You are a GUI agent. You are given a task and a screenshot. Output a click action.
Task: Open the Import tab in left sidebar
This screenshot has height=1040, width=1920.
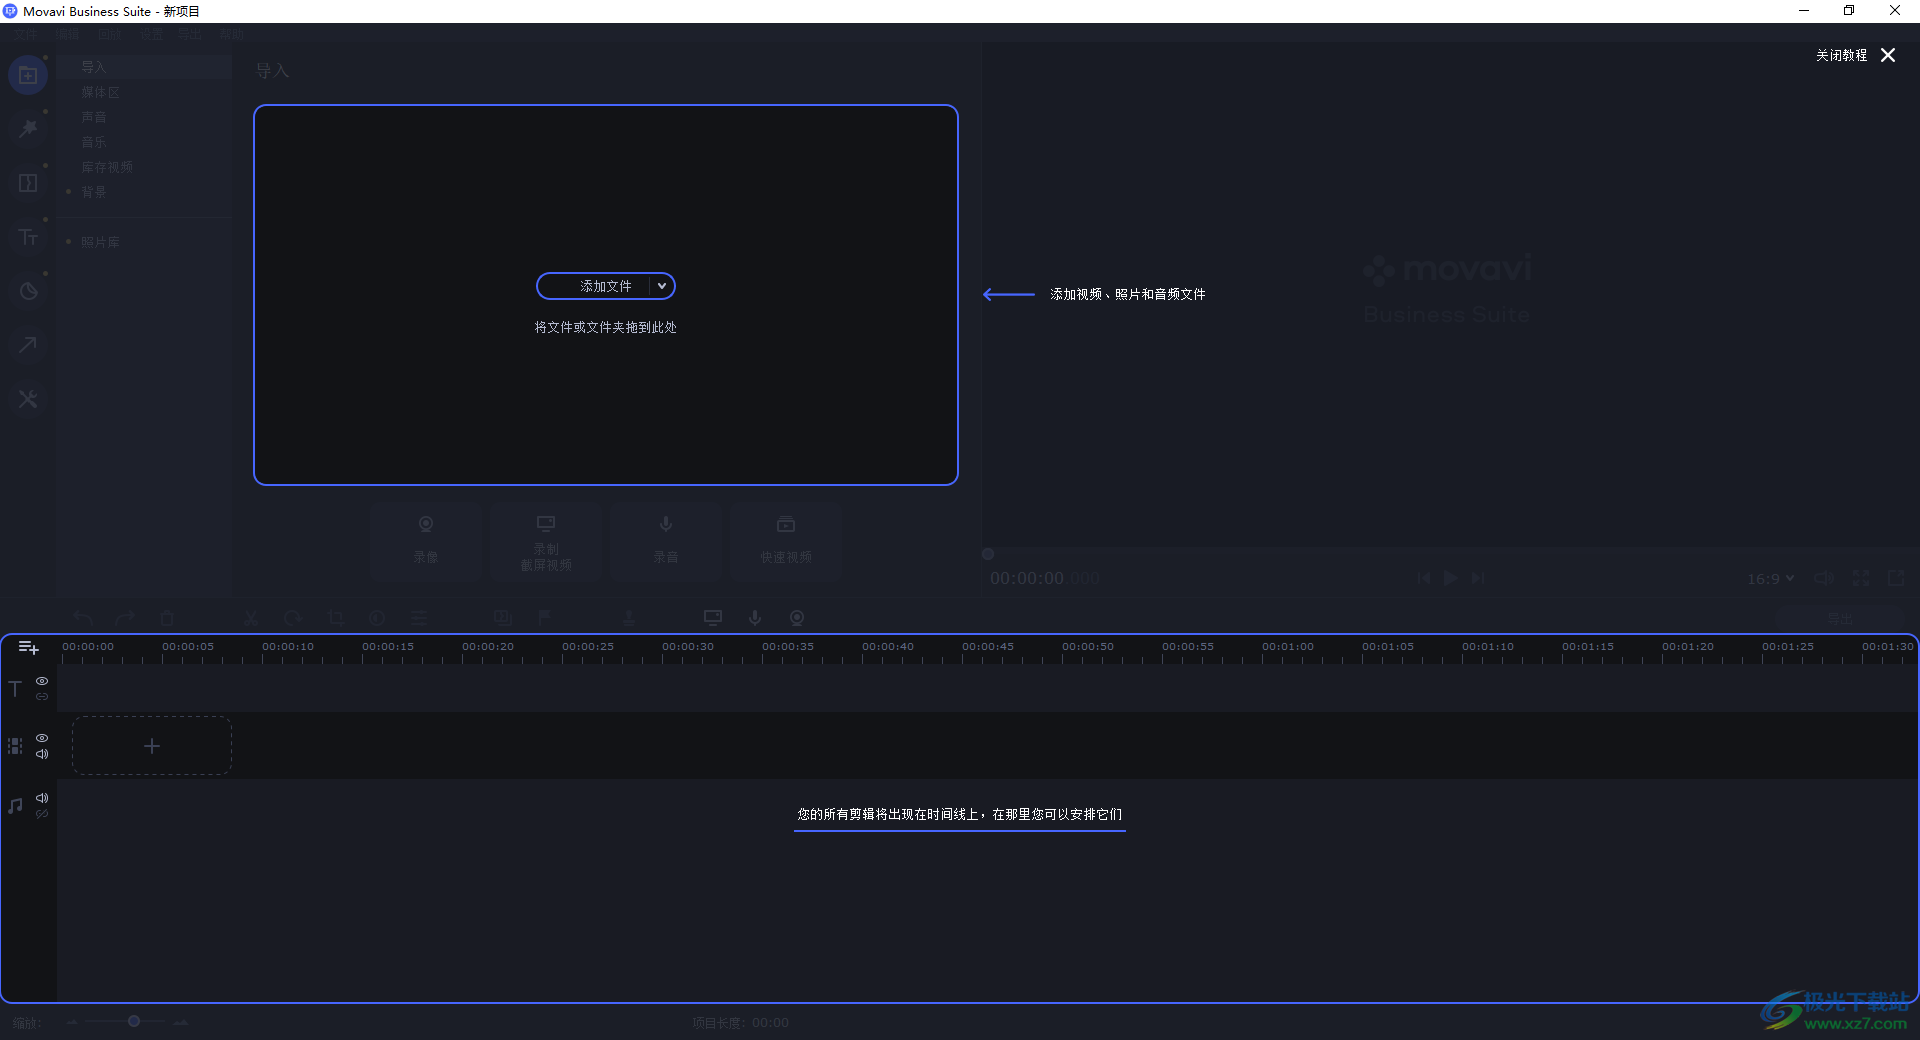28,75
